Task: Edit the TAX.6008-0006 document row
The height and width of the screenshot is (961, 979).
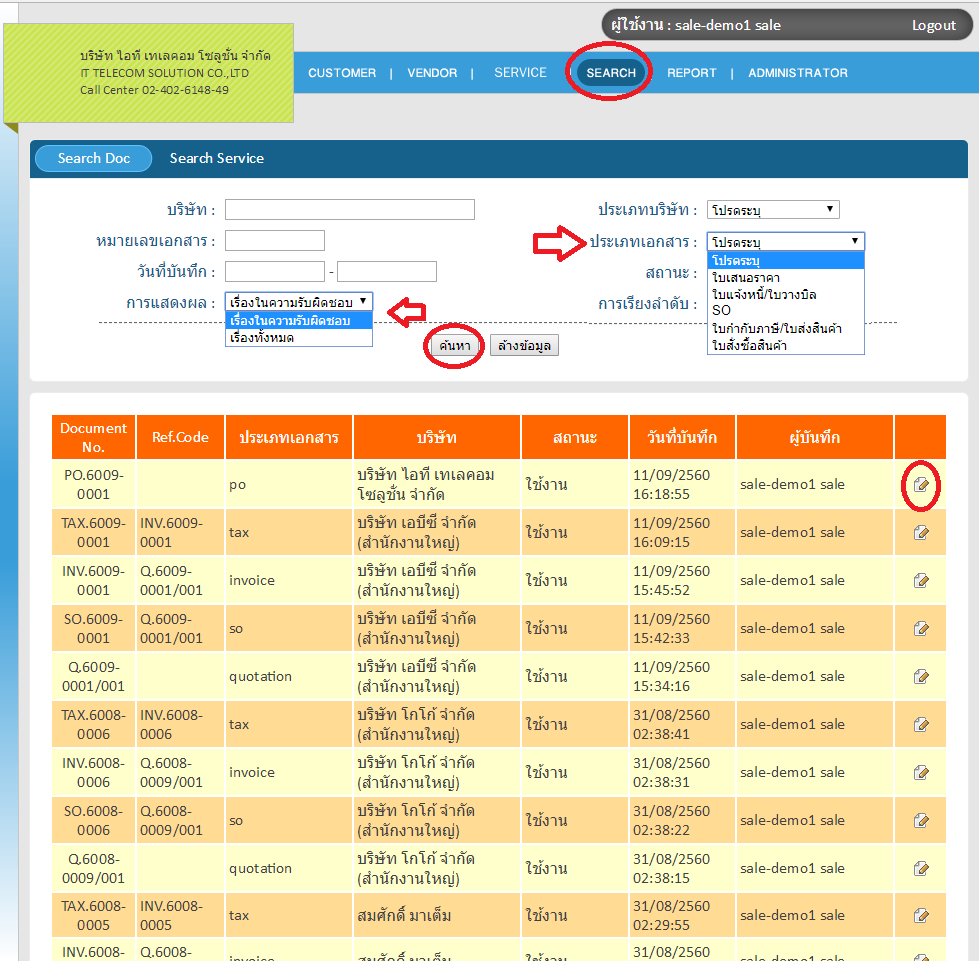Action: click(921, 724)
